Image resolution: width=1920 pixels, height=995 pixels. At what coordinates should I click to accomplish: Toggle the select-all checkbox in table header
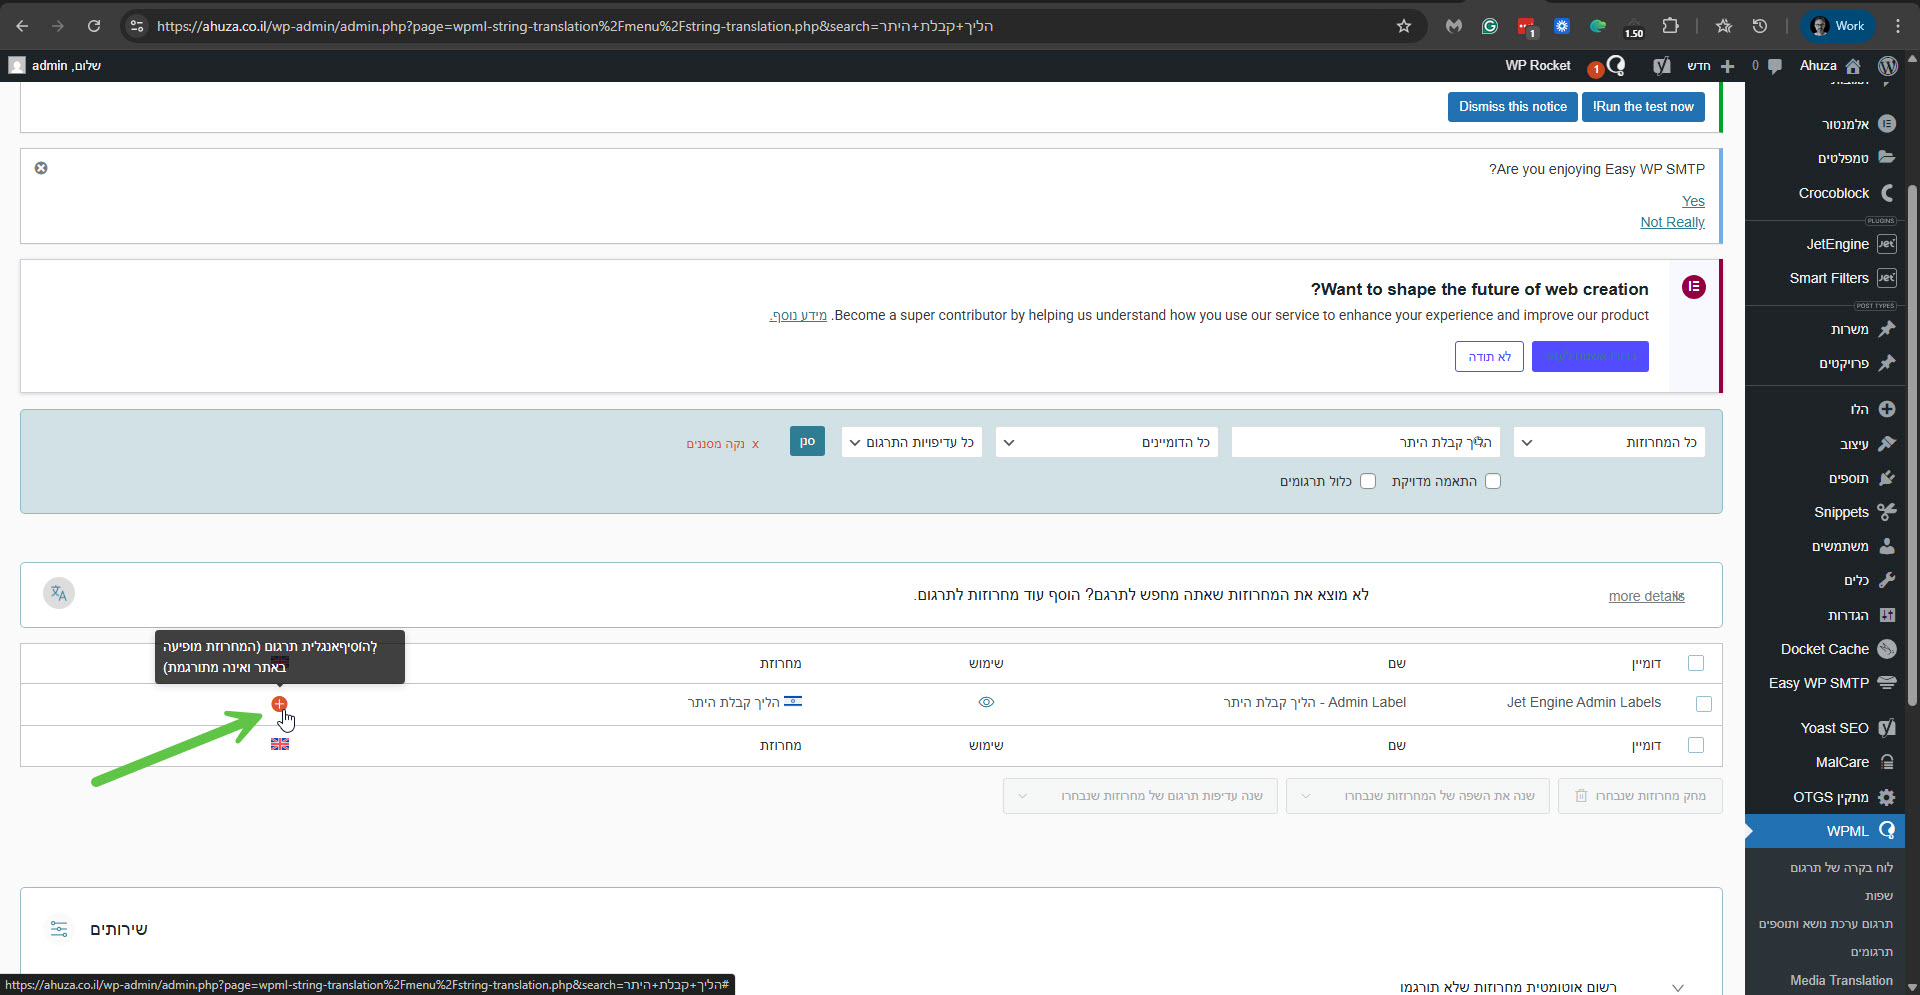(1696, 663)
